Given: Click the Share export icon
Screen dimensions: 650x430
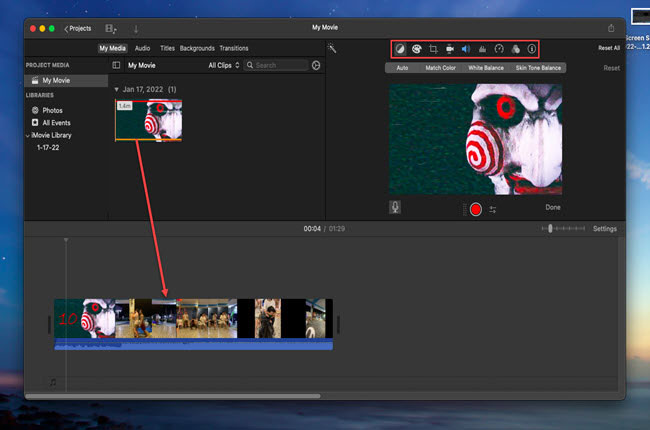Looking at the screenshot, I should tap(611, 28).
